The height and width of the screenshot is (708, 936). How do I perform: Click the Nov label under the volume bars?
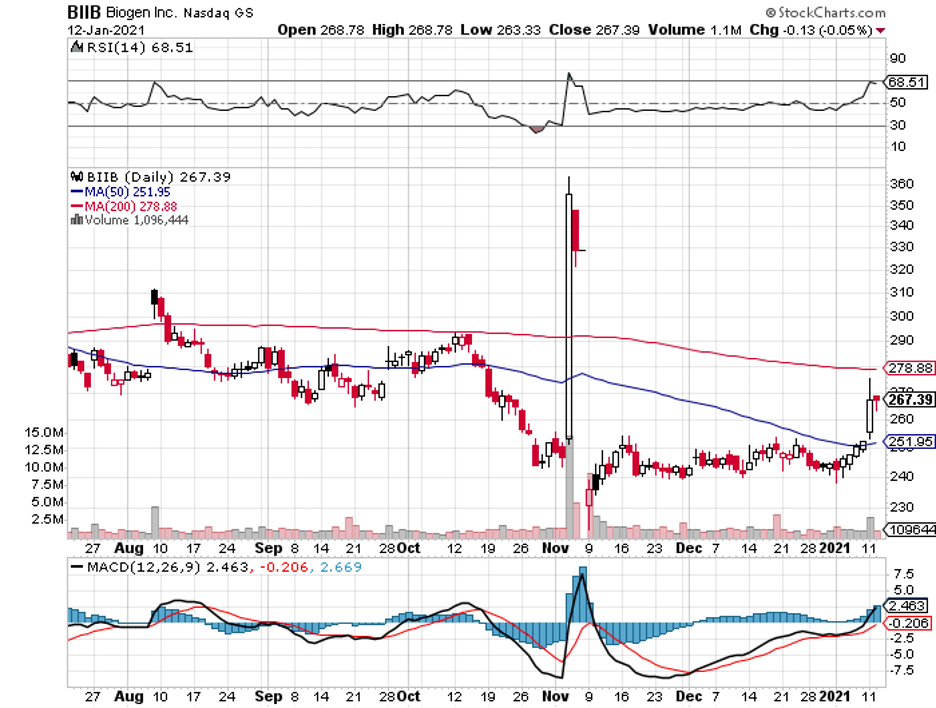[x=556, y=548]
